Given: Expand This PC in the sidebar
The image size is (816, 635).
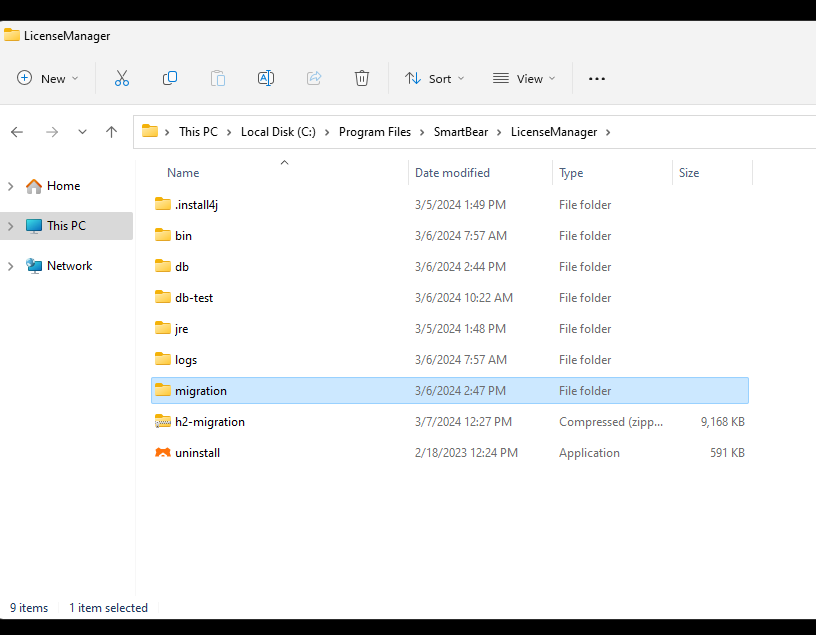Looking at the screenshot, I should coord(10,225).
